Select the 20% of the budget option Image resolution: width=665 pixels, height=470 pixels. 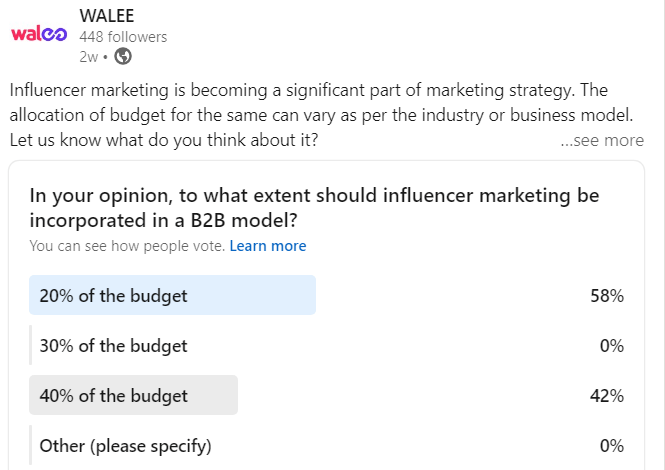pos(113,295)
